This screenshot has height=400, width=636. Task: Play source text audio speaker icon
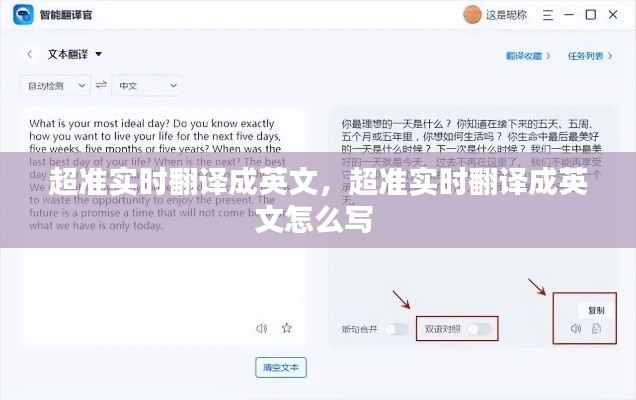262,328
